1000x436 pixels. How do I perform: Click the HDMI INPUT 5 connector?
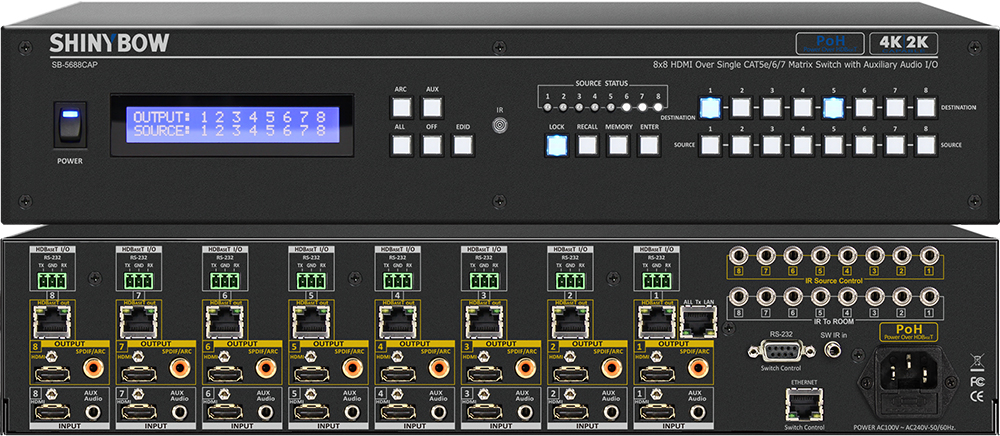(311, 412)
